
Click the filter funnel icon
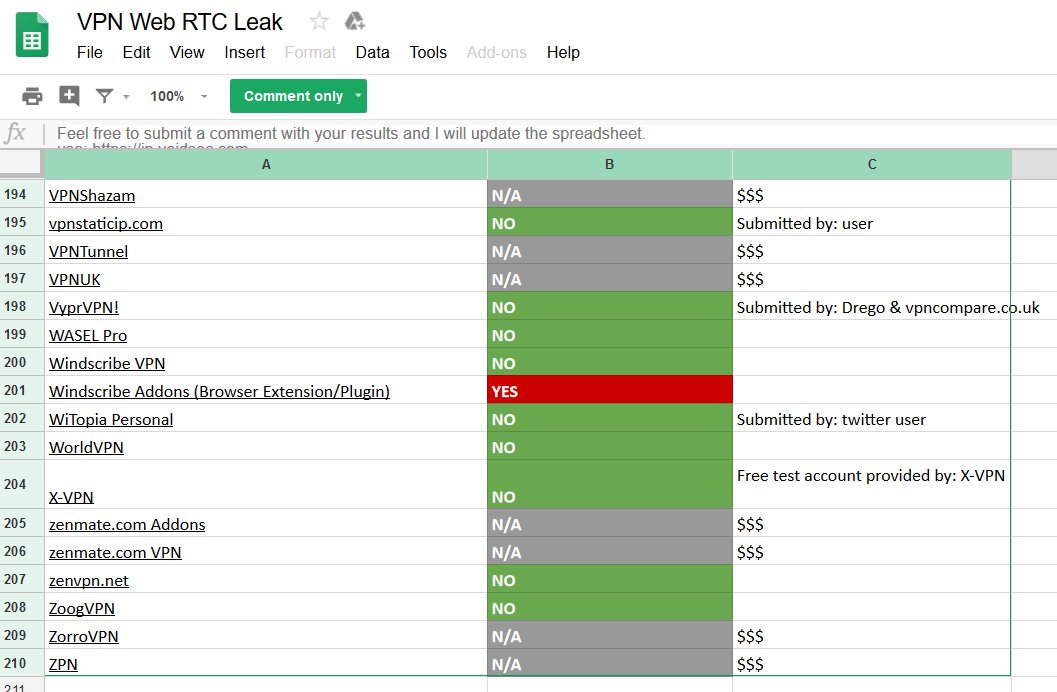[x=104, y=96]
